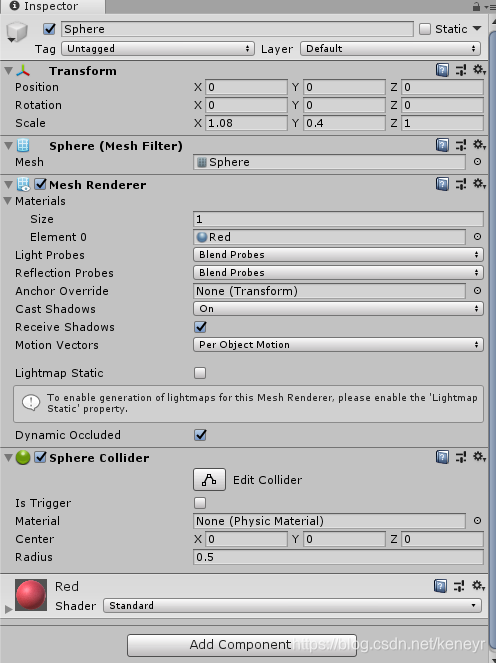This screenshot has width=496, height=663.
Task: Click the Mesh Renderer component icon
Action: tap(23, 184)
